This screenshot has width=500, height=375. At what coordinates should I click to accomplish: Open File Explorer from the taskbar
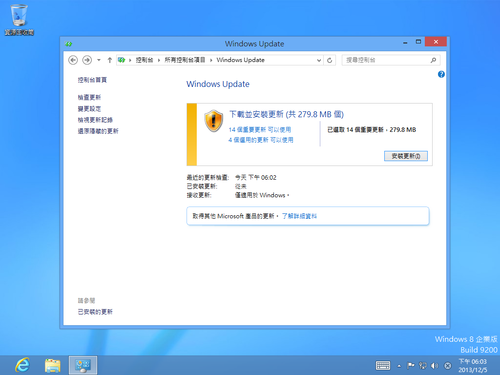click(x=53, y=365)
